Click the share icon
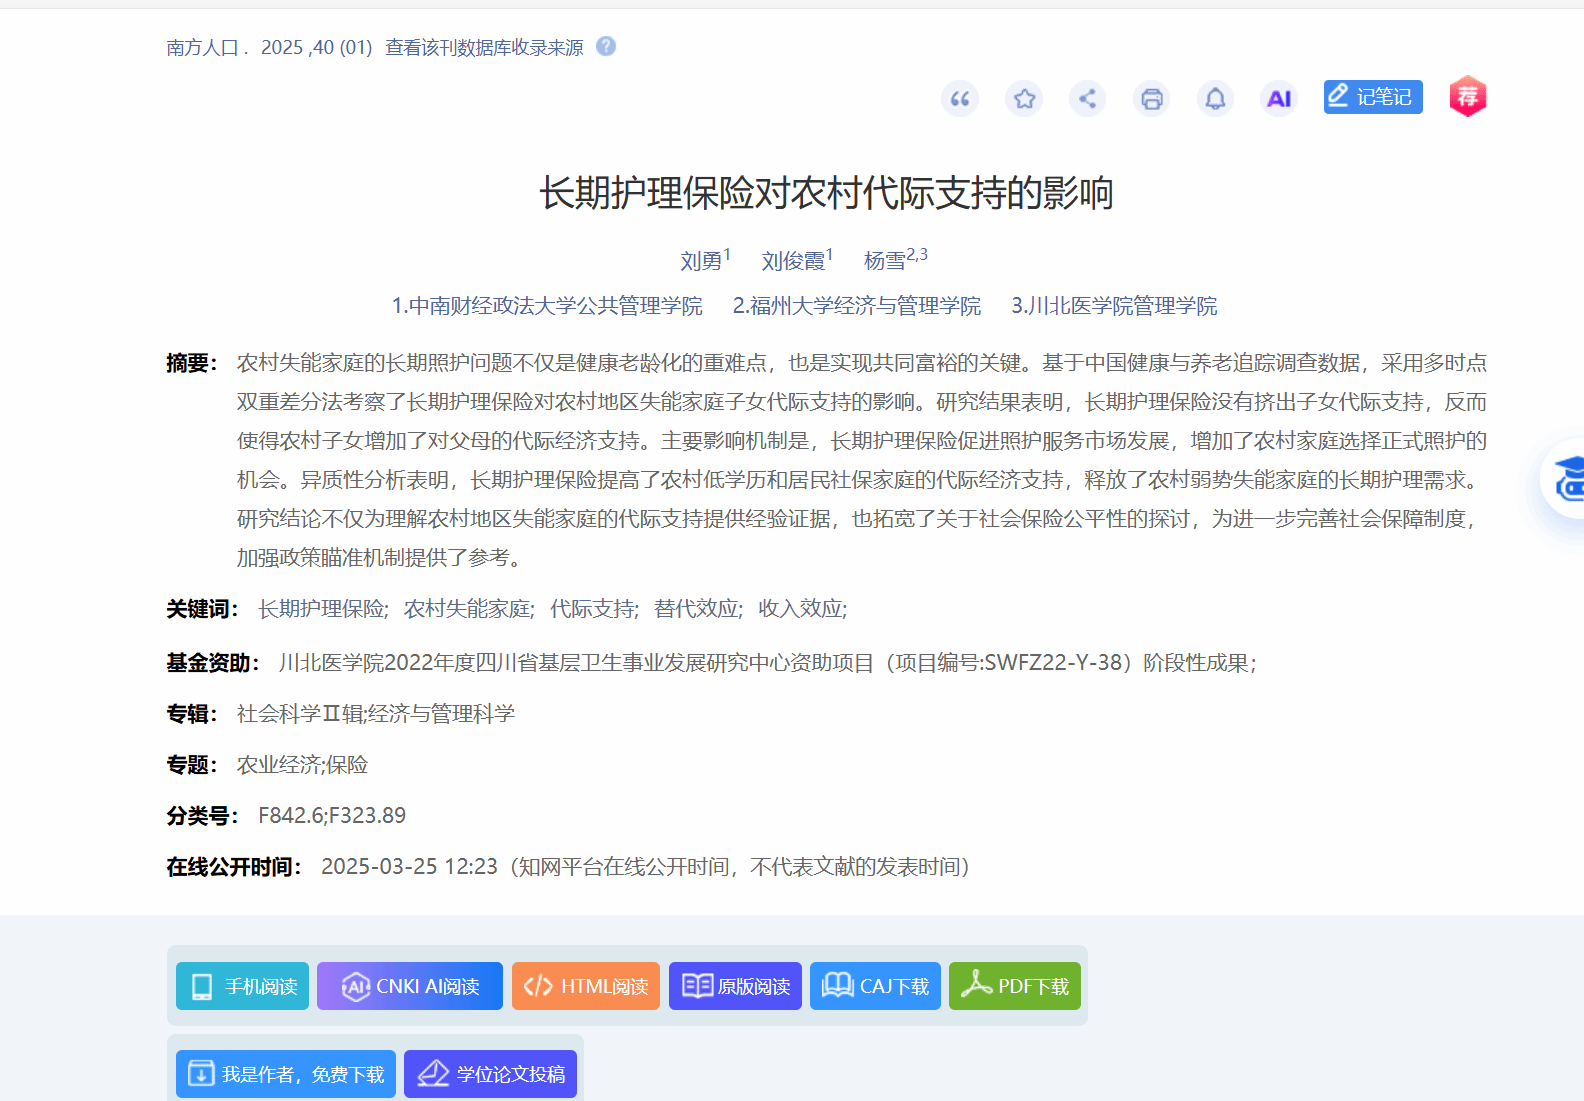Image resolution: width=1584 pixels, height=1101 pixels. 1088,98
